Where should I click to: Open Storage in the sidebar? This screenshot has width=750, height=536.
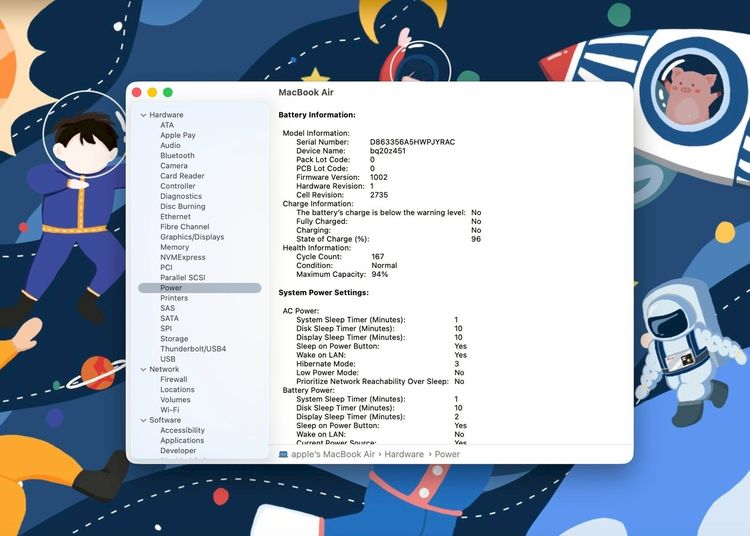174,339
